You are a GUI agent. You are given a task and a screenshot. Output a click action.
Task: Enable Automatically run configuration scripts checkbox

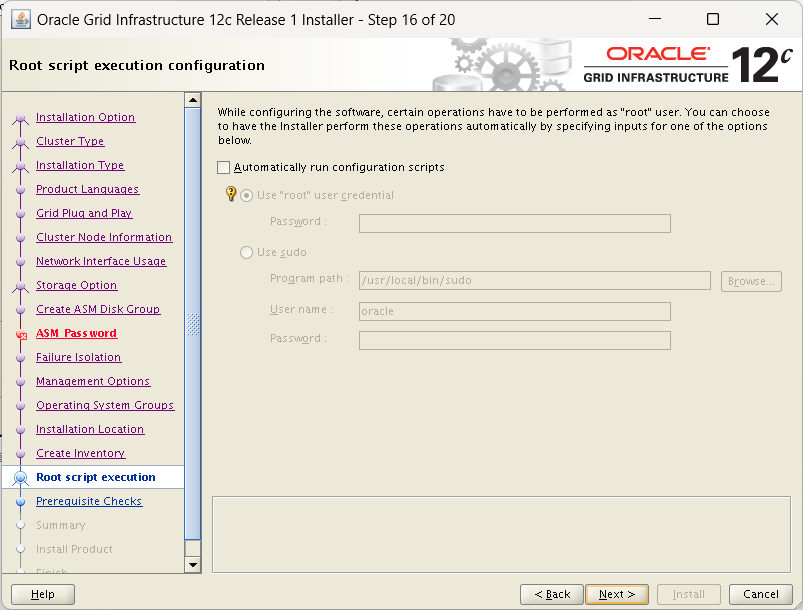click(223, 167)
